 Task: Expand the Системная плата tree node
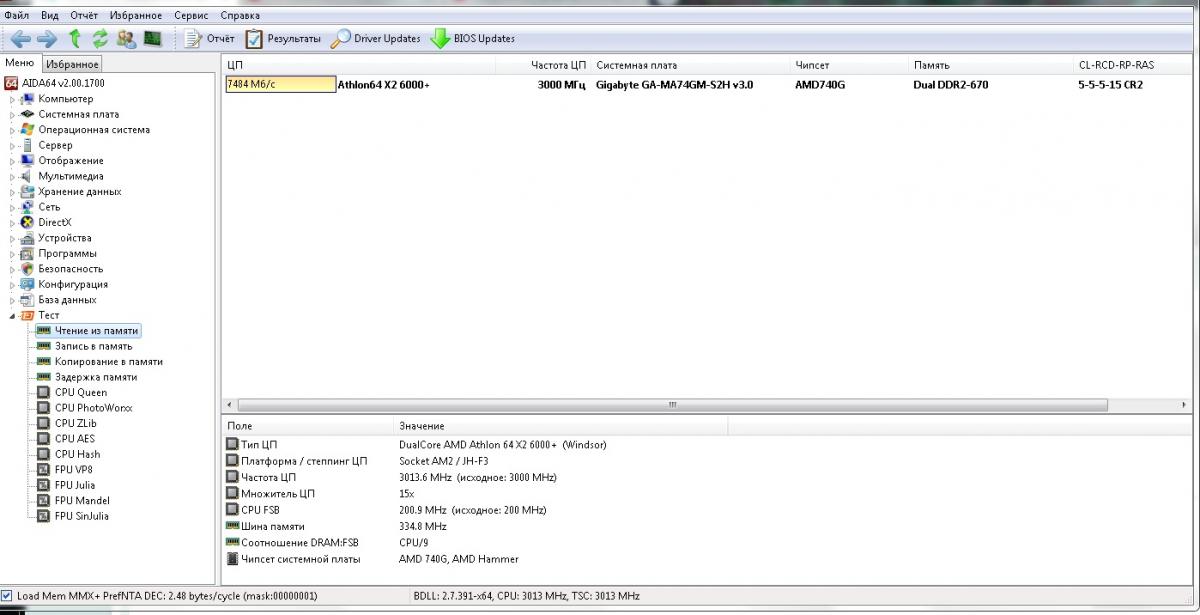click(x=12, y=114)
